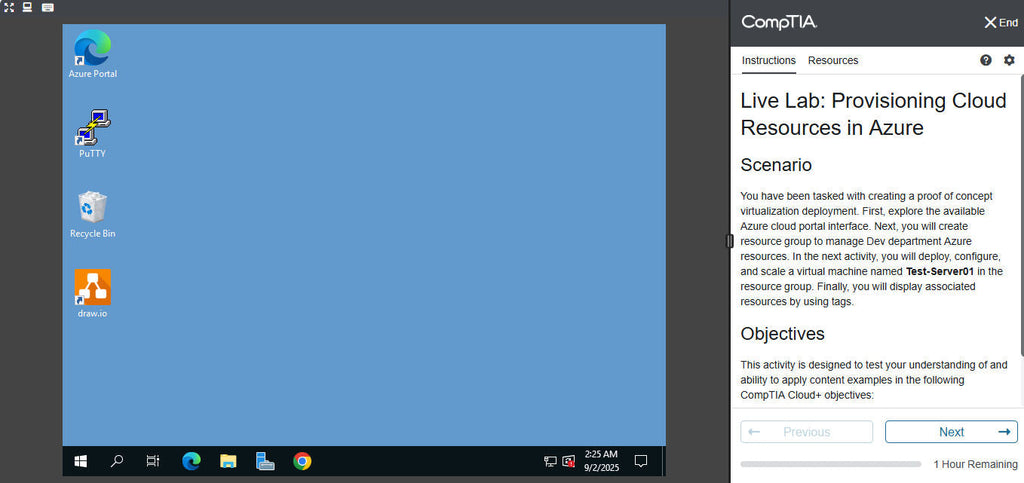Toggle fullscreen mode for the lab viewer

[9, 7]
